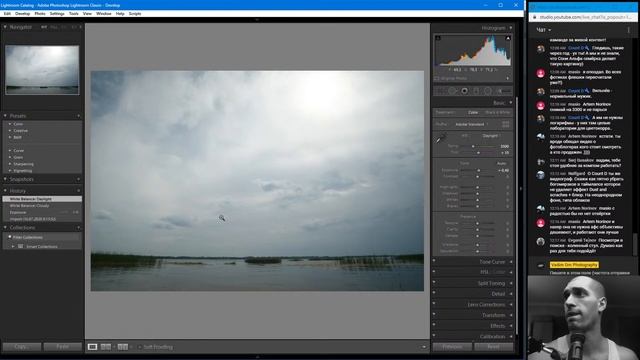Collapse the Presets panel
The height and width of the screenshot is (360, 640).
point(5,116)
